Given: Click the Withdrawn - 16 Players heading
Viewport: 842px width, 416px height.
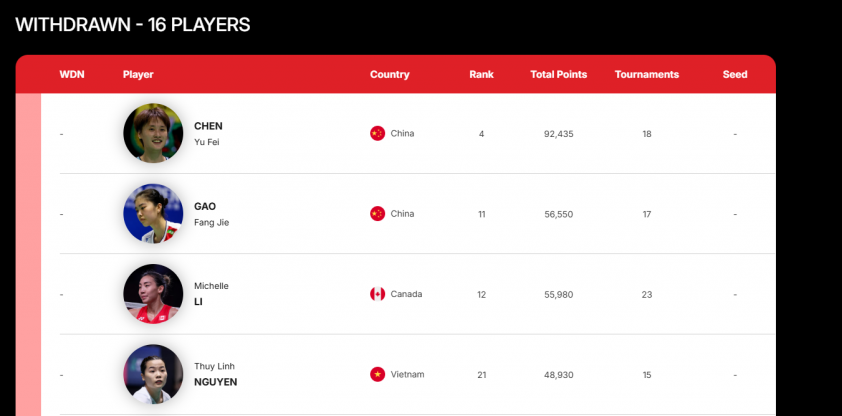Looking at the screenshot, I should pyautogui.click(x=133, y=24).
